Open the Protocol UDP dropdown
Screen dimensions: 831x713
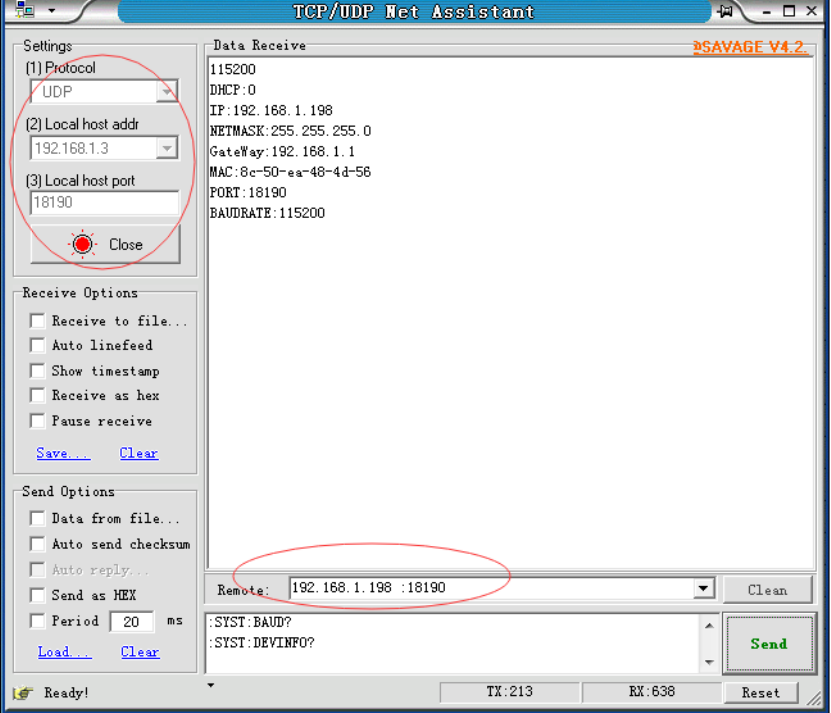pos(167,92)
